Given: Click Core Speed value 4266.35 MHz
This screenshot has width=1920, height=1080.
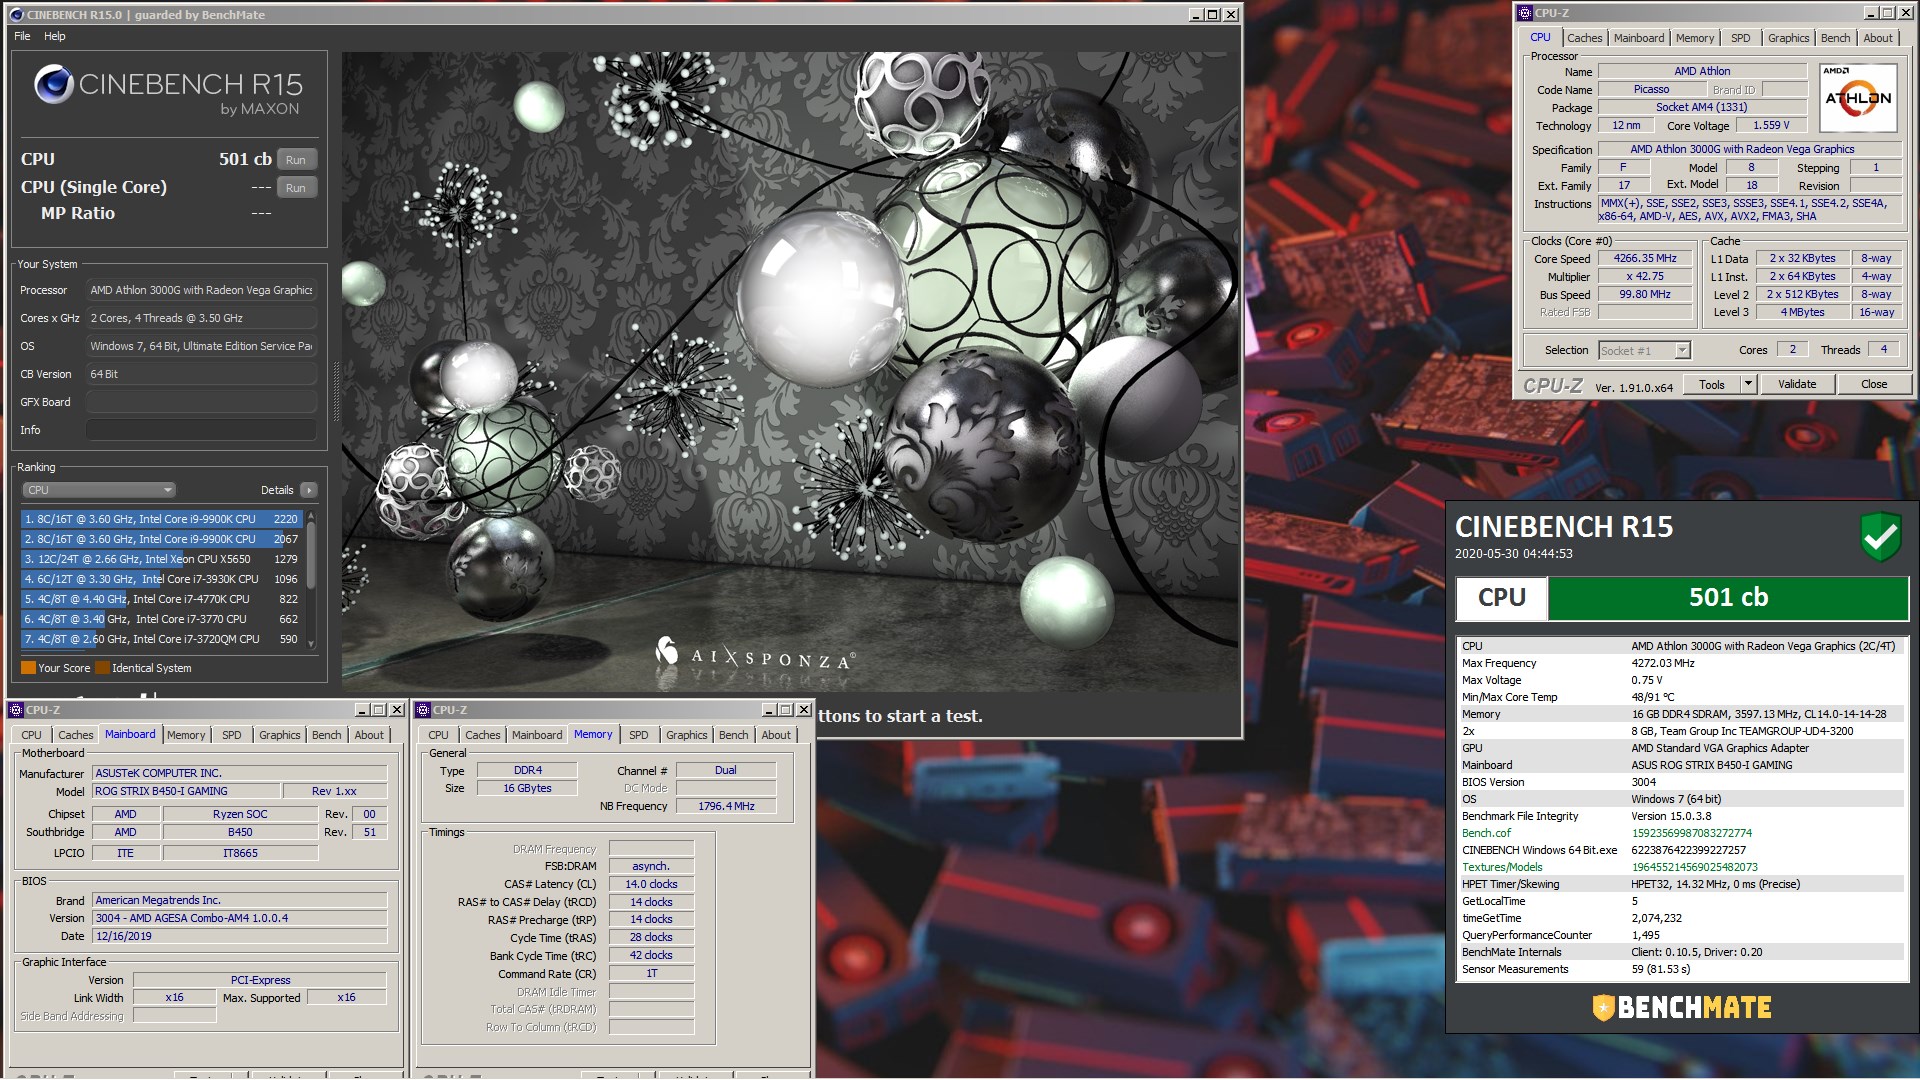Looking at the screenshot, I should click(x=1645, y=258).
